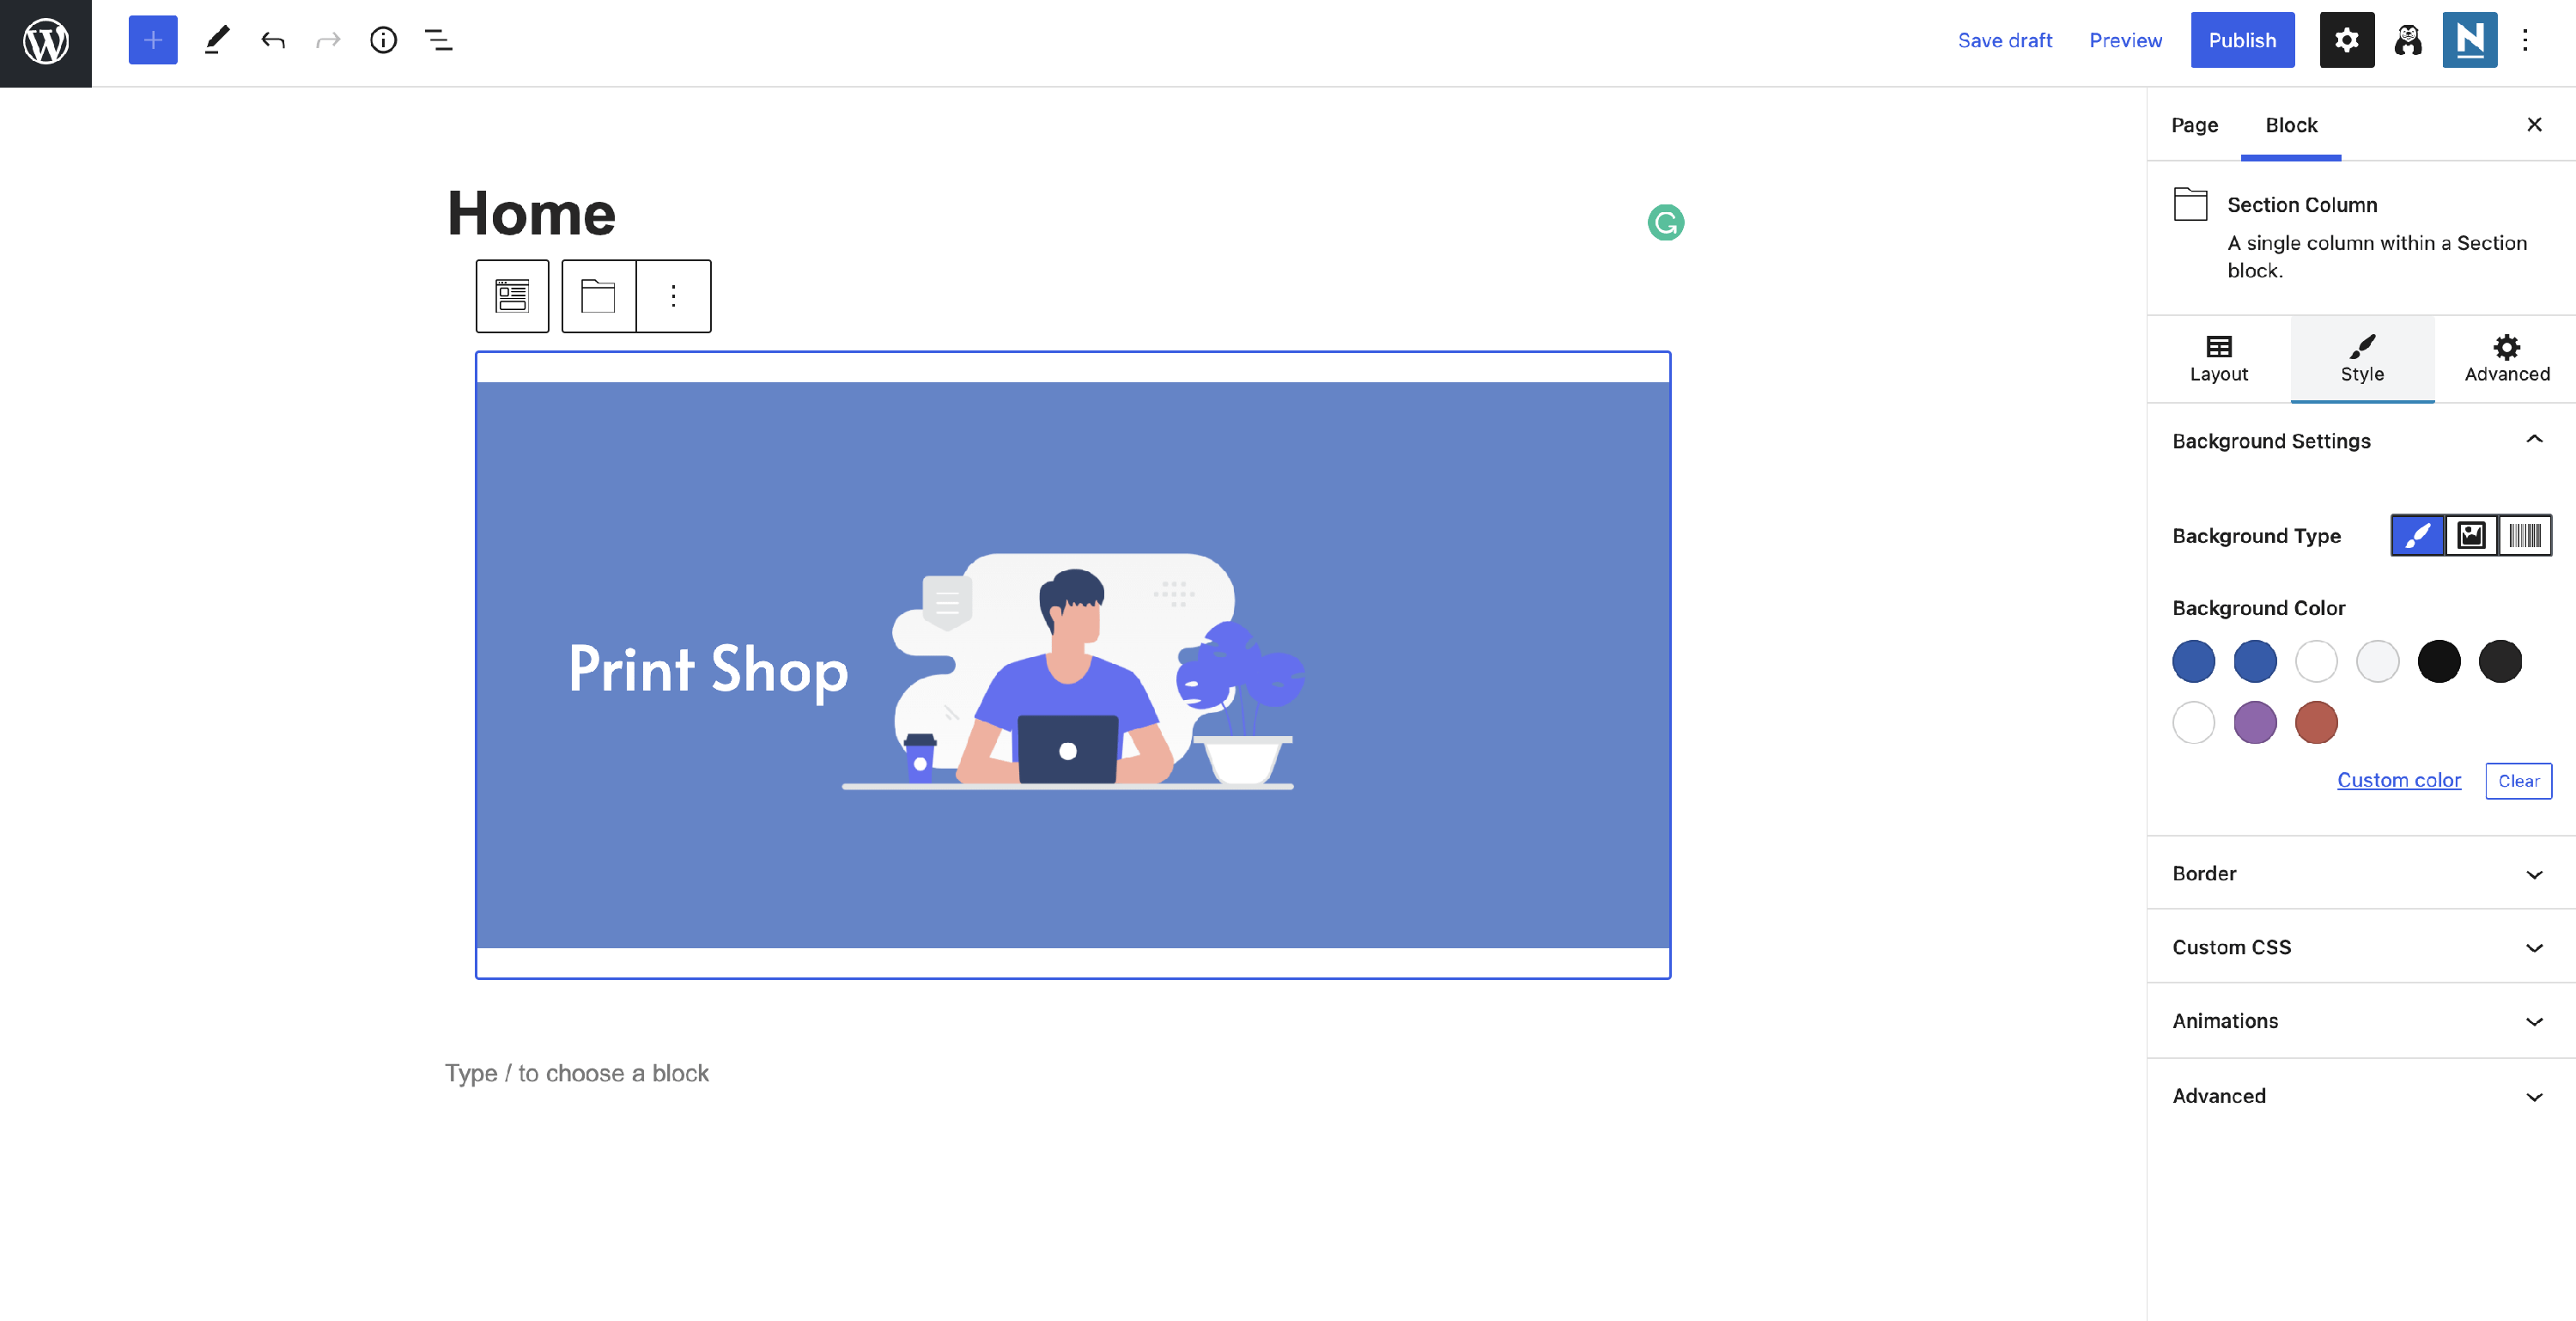
Task: Open the block inserter plus button
Action: point(152,40)
